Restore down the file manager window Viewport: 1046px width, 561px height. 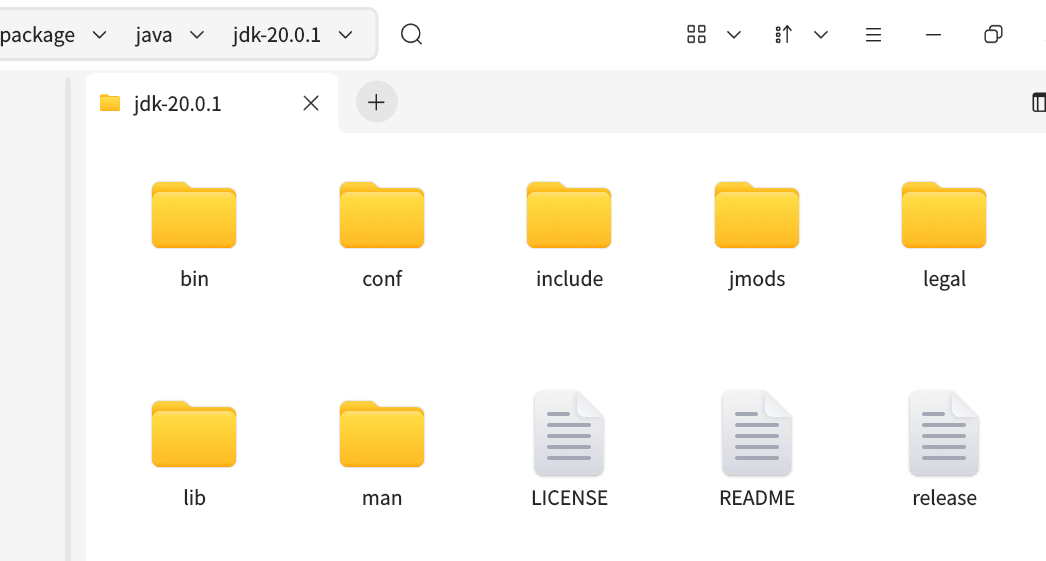(993, 34)
